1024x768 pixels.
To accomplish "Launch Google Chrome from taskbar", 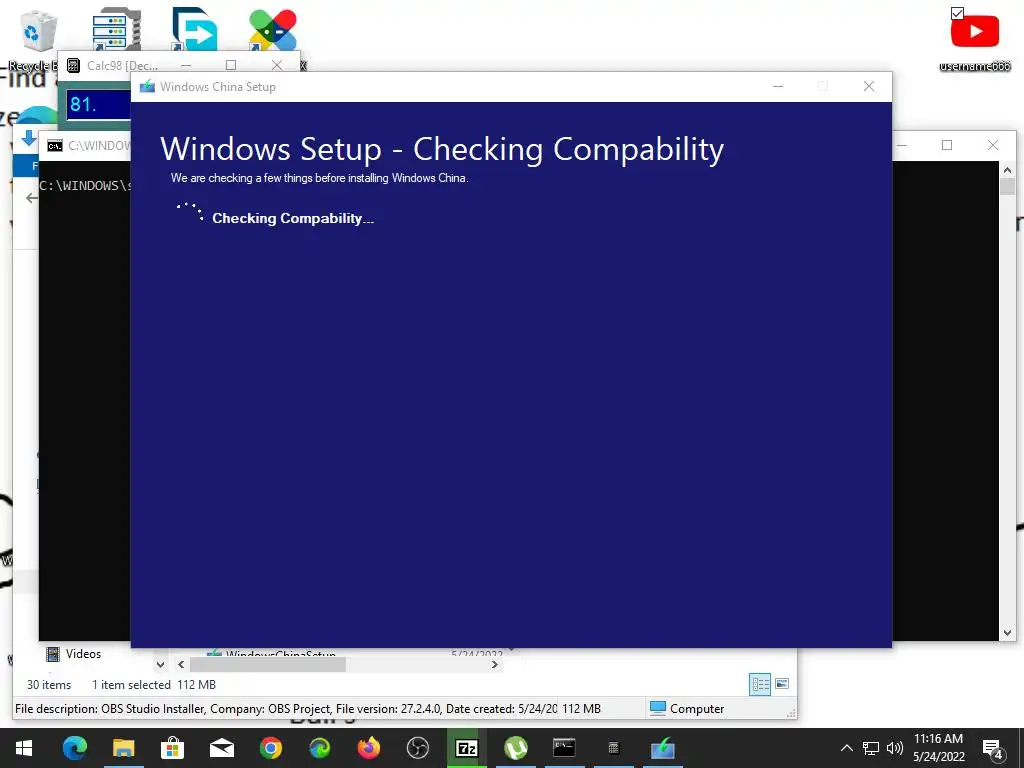I will [x=270, y=748].
